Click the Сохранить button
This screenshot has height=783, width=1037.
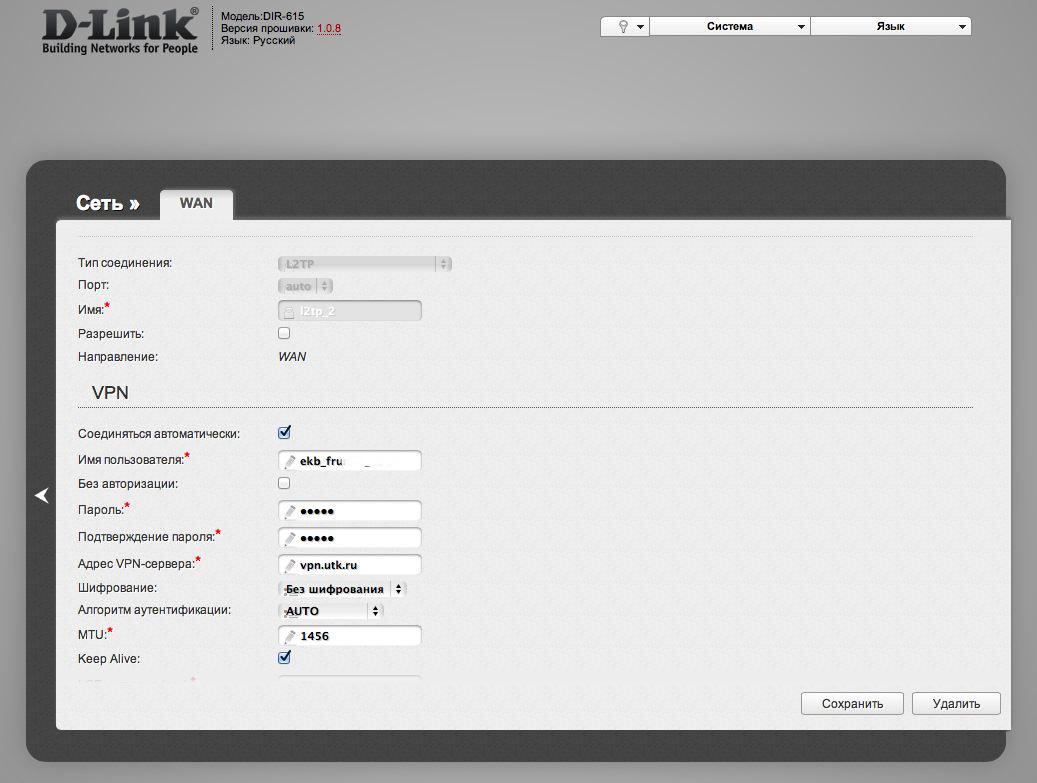coord(852,704)
